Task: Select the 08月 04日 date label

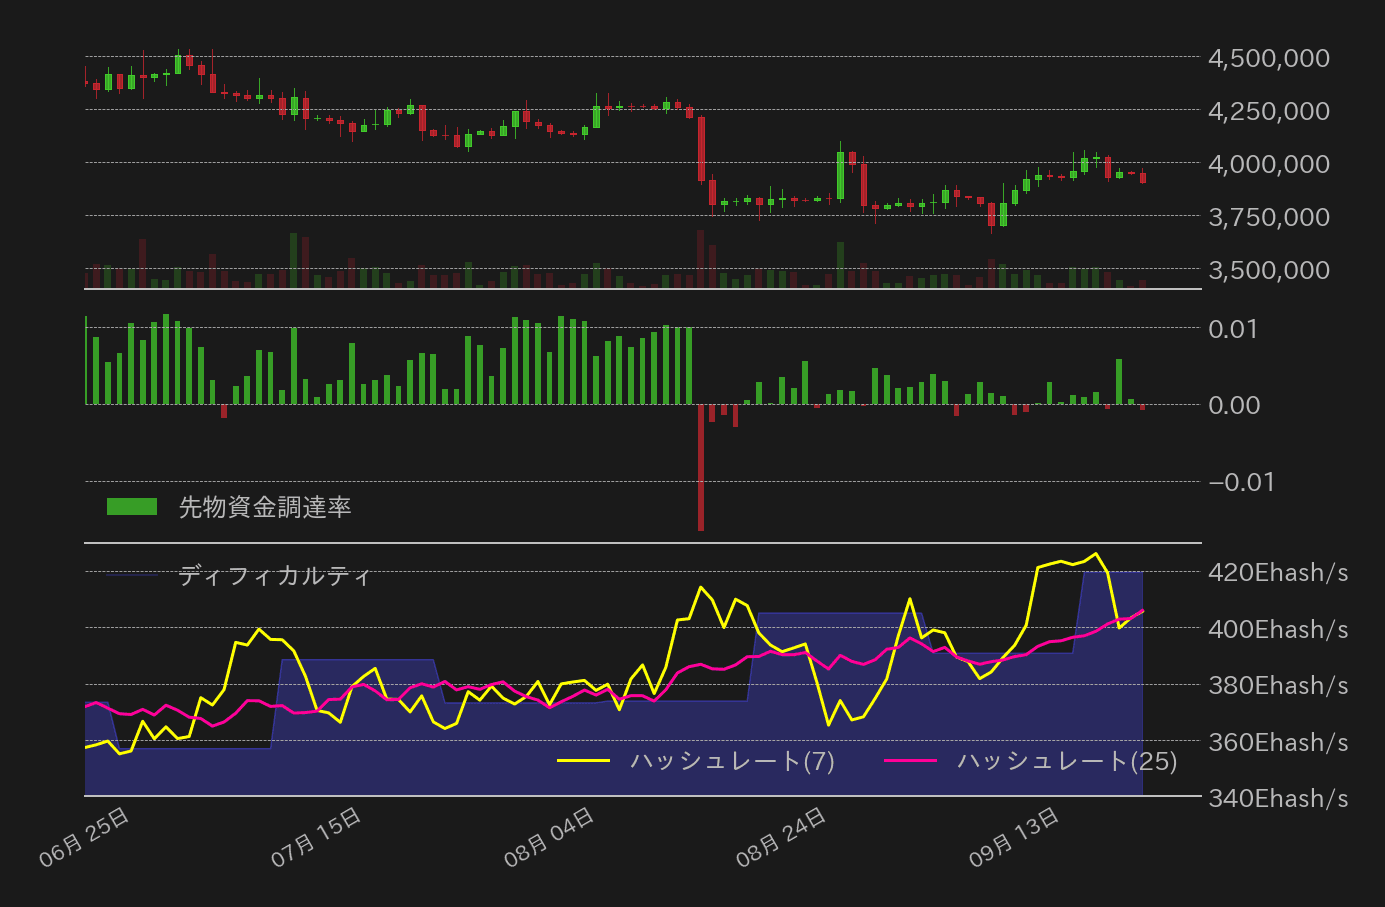Action: (549, 828)
